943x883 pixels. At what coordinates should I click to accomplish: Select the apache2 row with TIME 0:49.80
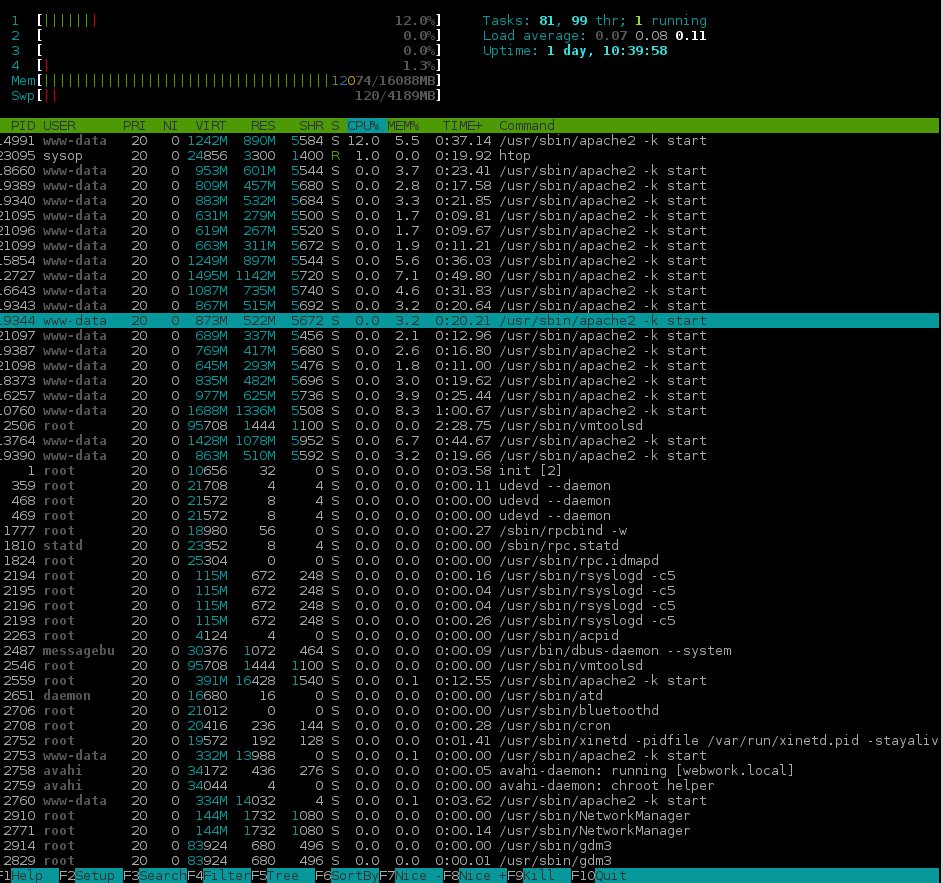(x=469, y=276)
